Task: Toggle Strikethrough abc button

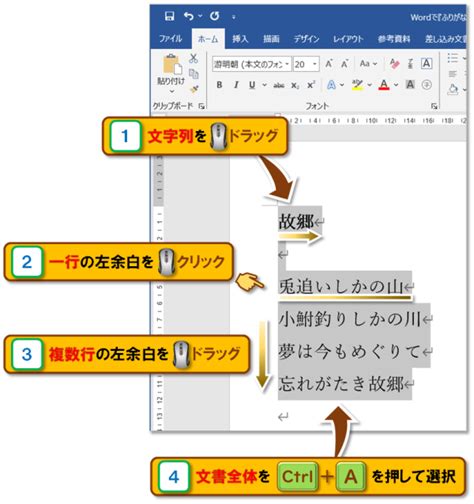Action: click(279, 85)
